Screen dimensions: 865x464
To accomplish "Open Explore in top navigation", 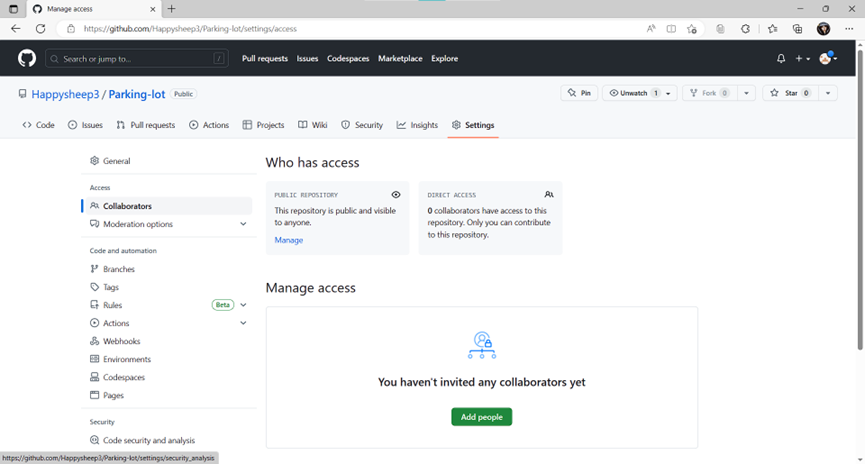I will click(445, 58).
